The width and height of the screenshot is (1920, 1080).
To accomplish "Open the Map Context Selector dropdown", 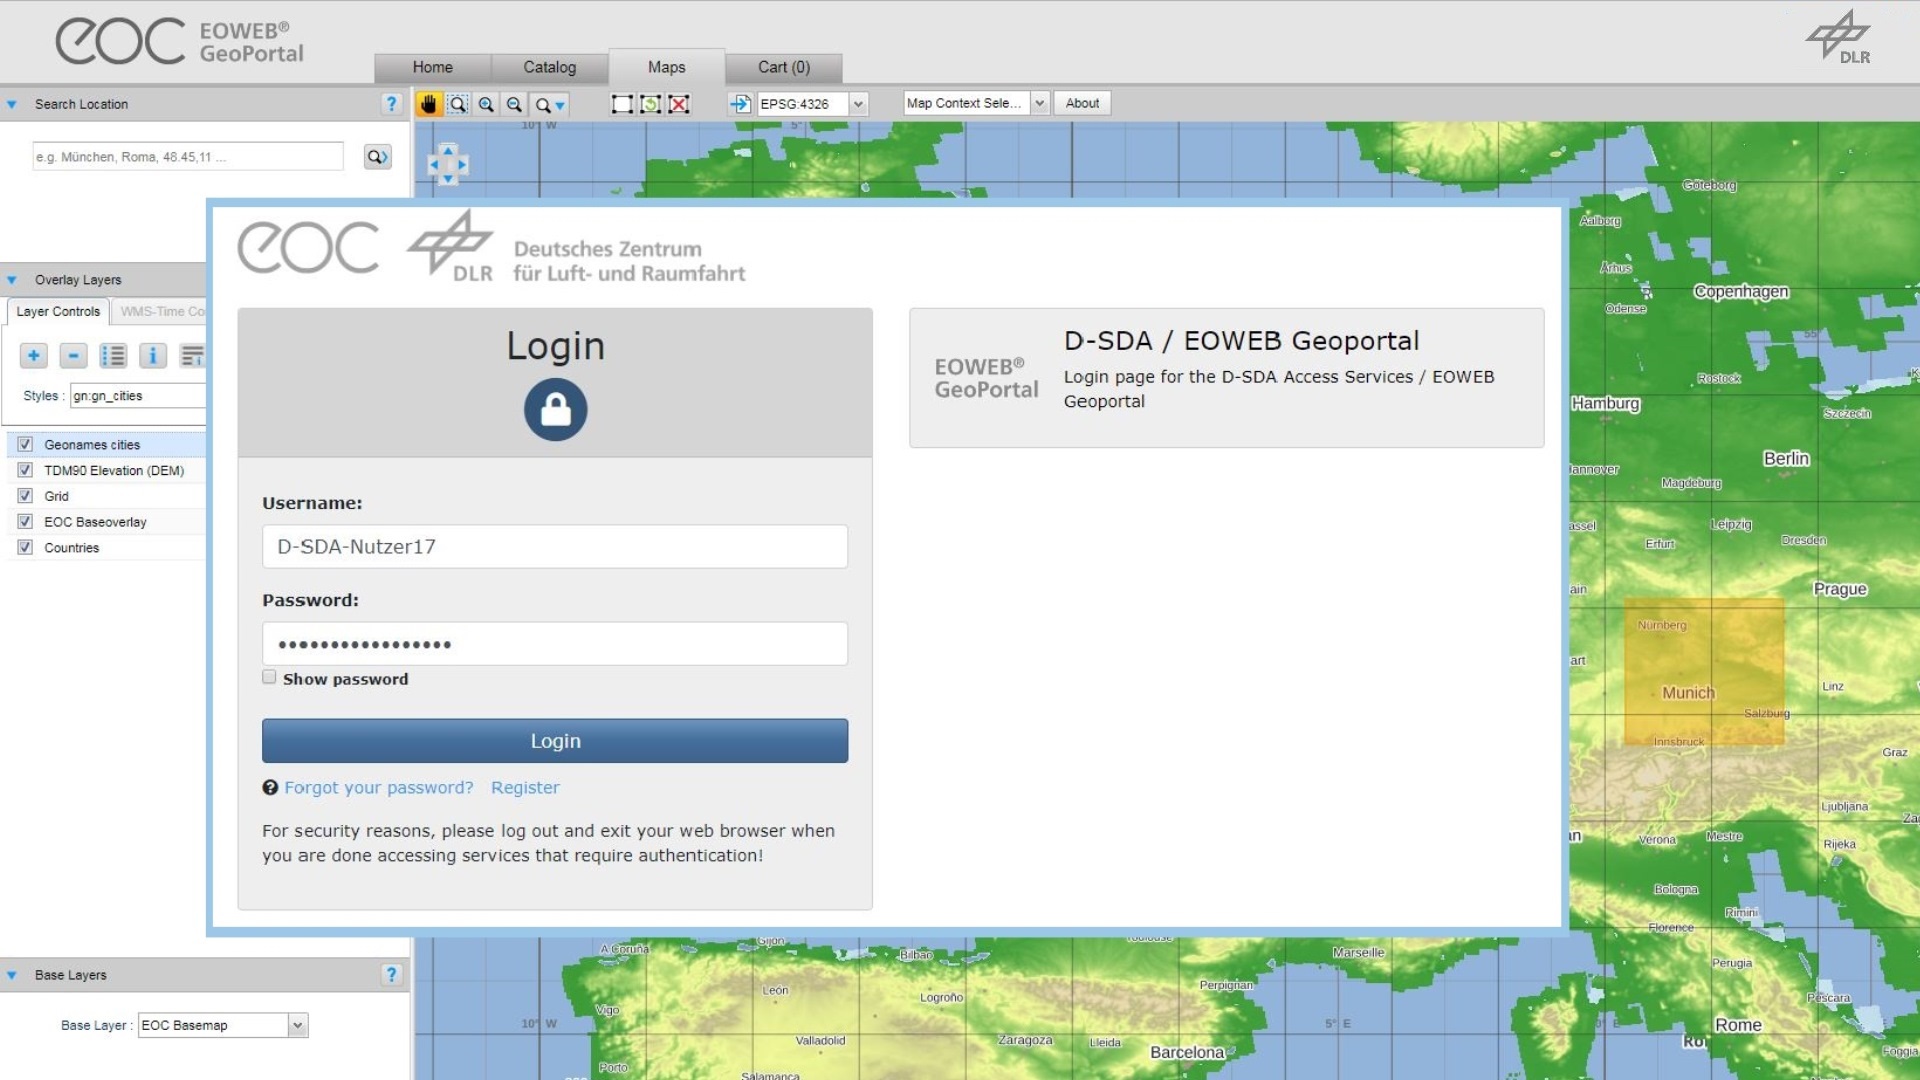I will pos(1039,103).
